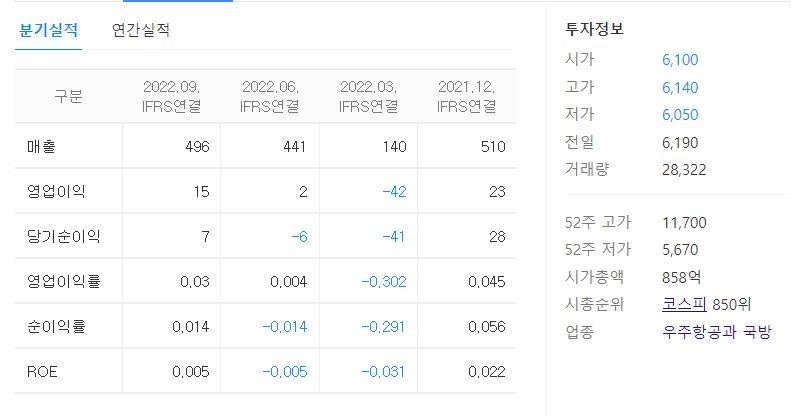Click the 당기순이익 value -6
The height and width of the screenshot is (416, 803).
tap(299, 237)
